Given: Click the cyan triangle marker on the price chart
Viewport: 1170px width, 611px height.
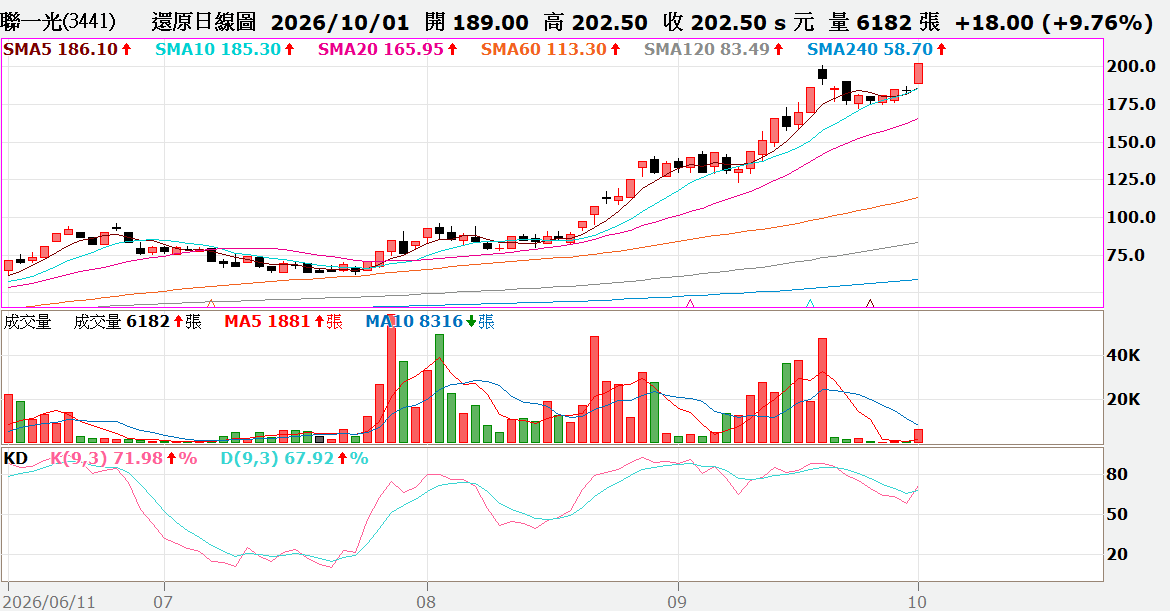Looking at the screenshot, I should 810,303.
